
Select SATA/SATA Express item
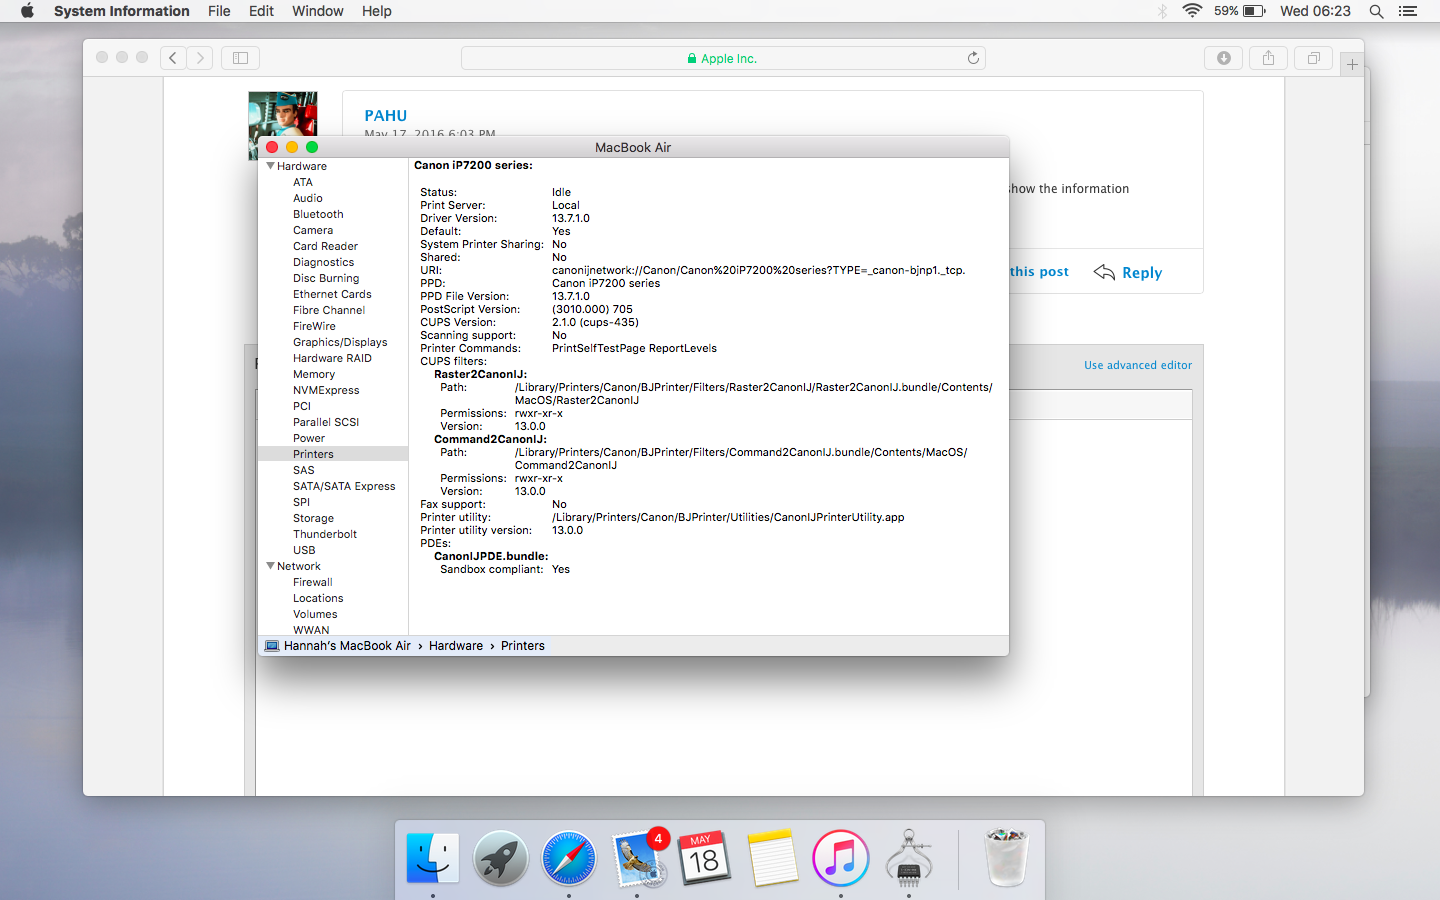point(344,486)
